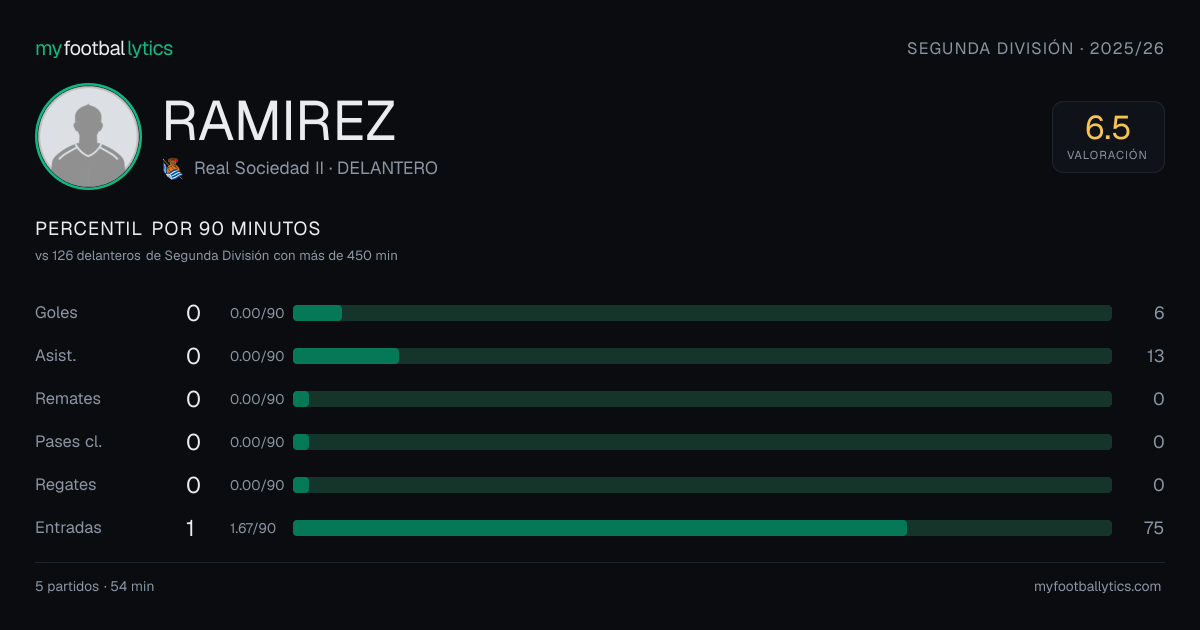Click the Asist. percentile value 13
The image size is (1200, 630).
click(1155, 356)
